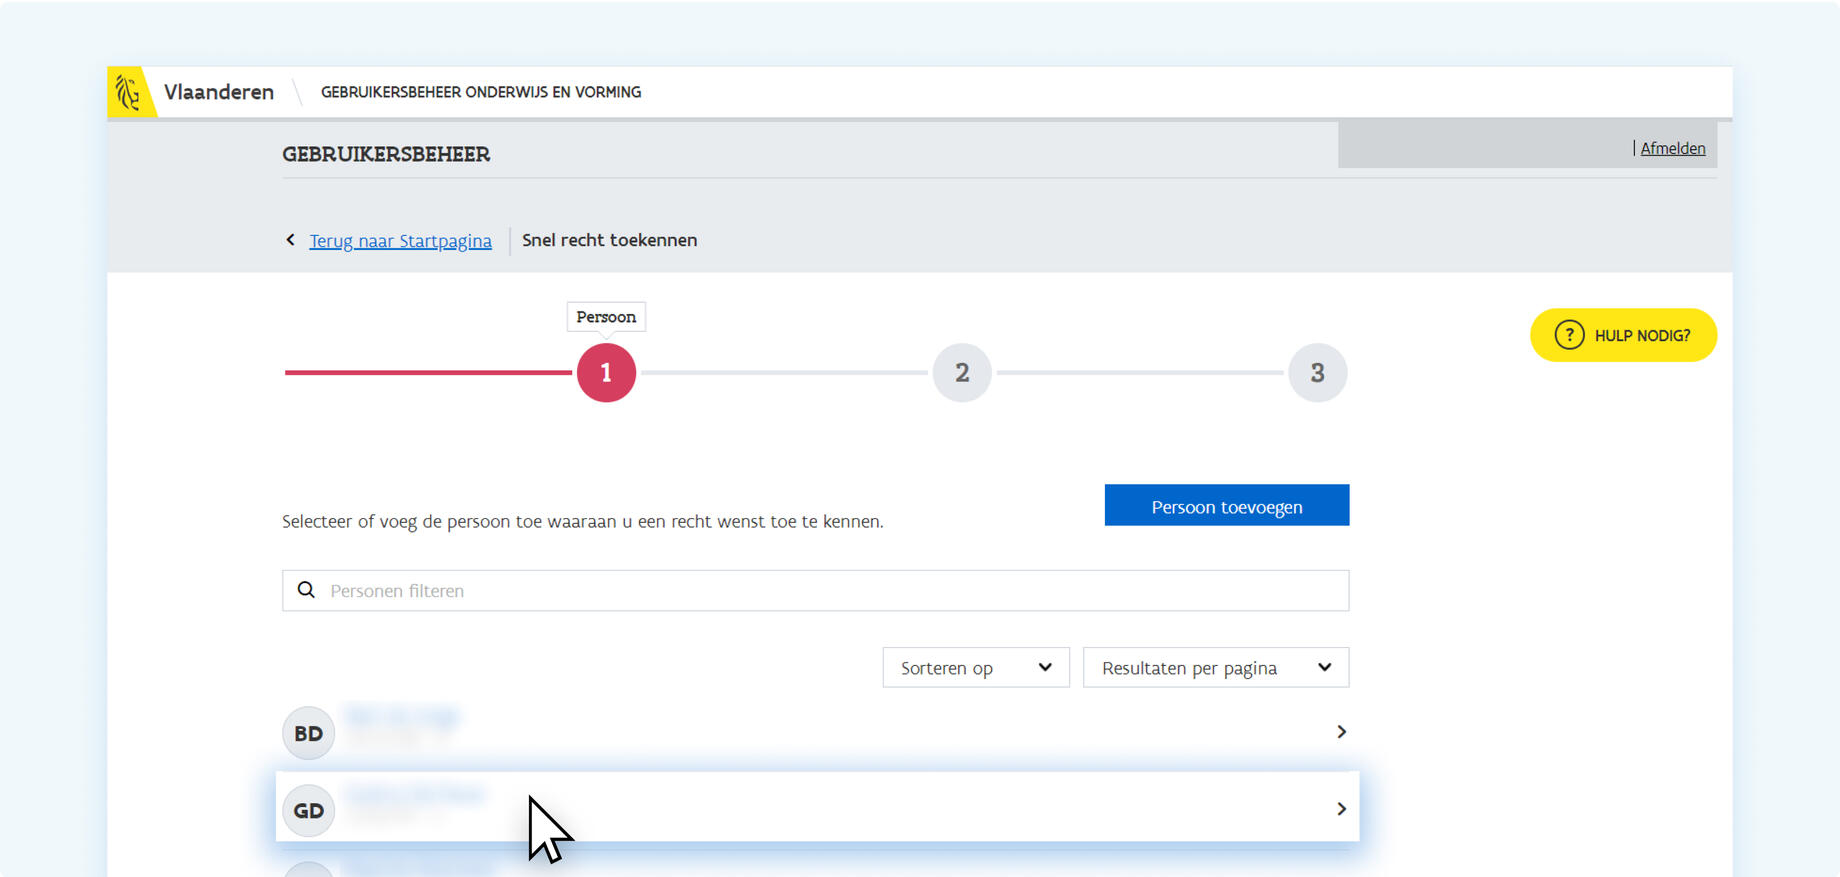
Task: Jump to step 2 circle
Action: click(x=962, y=373)
